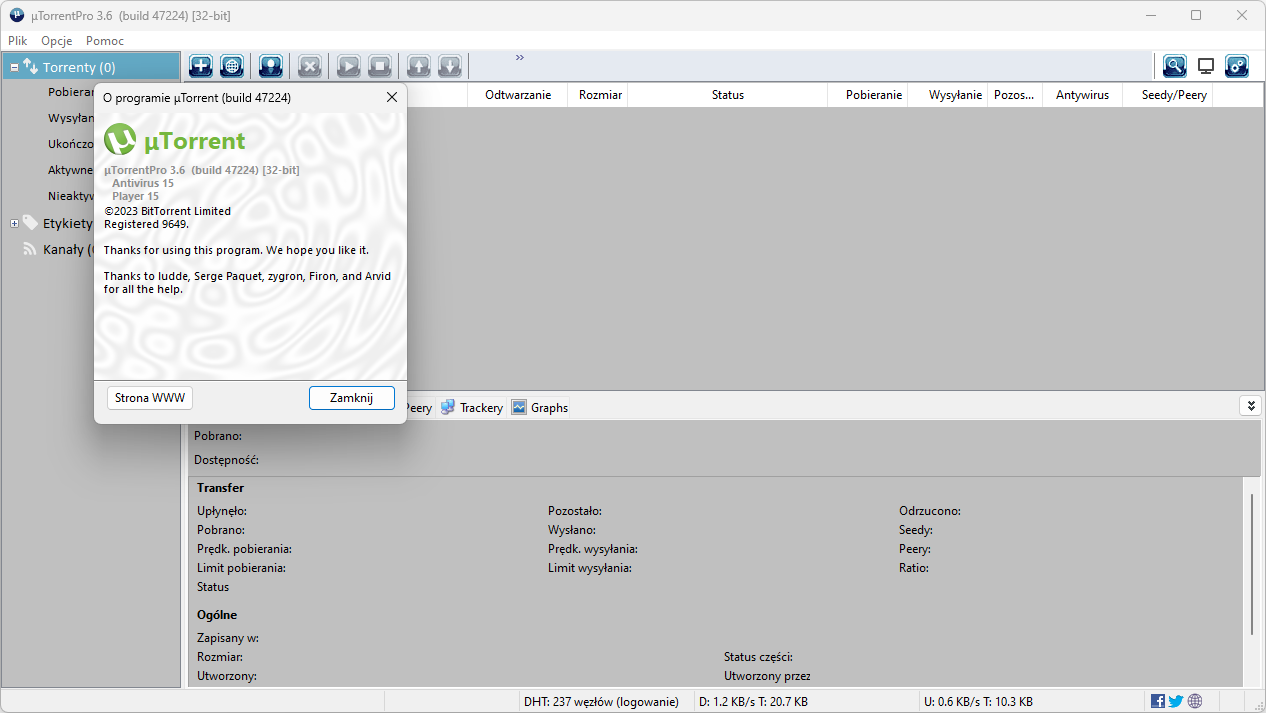
Task: Click the Stop torrent square icon
Action: [x=380, y=66]
